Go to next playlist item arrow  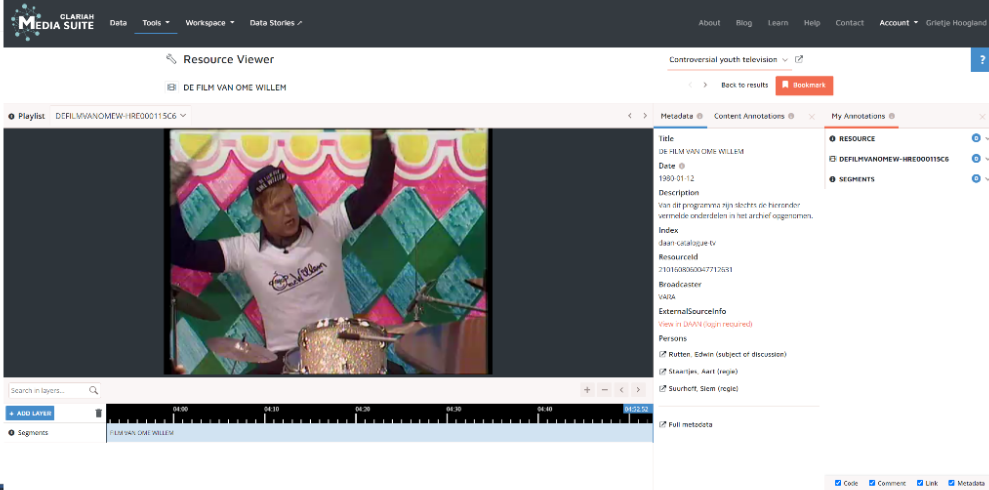[645, 116]
